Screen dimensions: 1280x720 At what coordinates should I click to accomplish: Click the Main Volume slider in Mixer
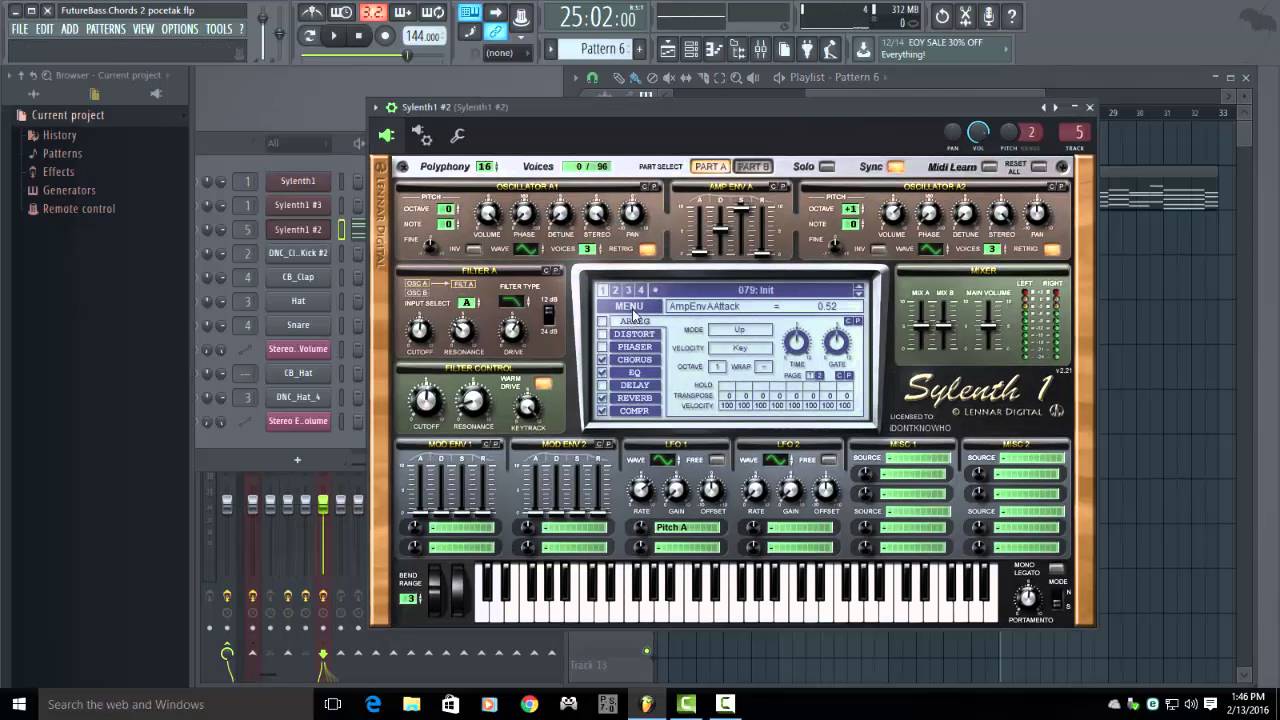[988, 327]
